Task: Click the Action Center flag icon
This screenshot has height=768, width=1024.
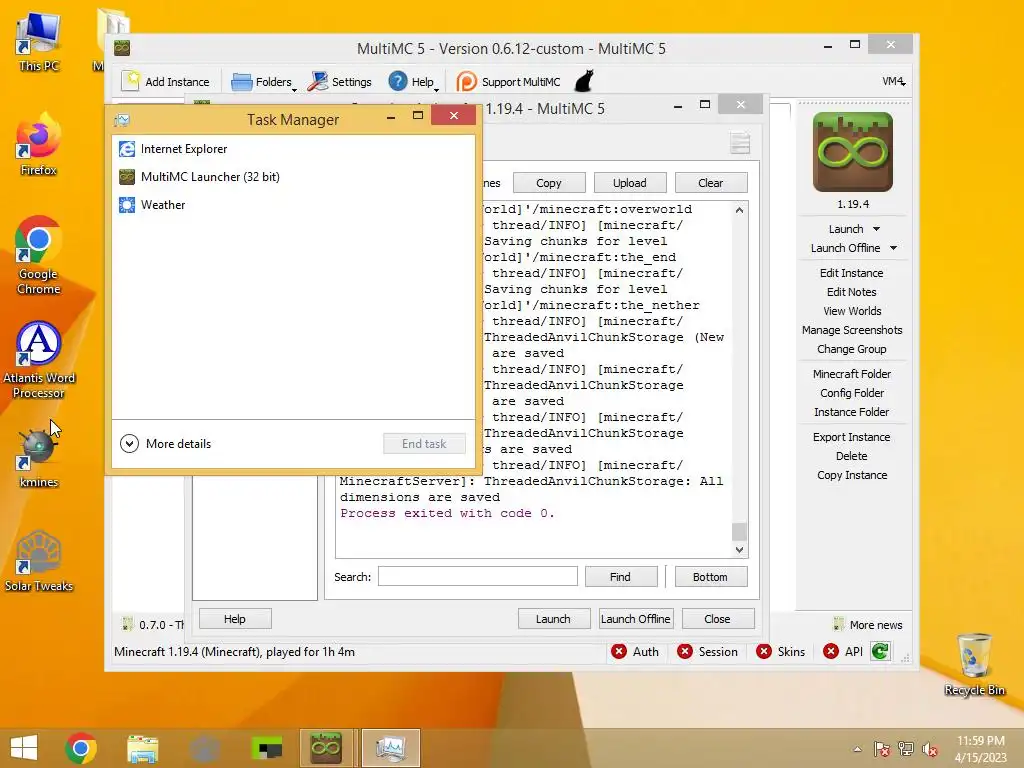Action: point(881,749)
